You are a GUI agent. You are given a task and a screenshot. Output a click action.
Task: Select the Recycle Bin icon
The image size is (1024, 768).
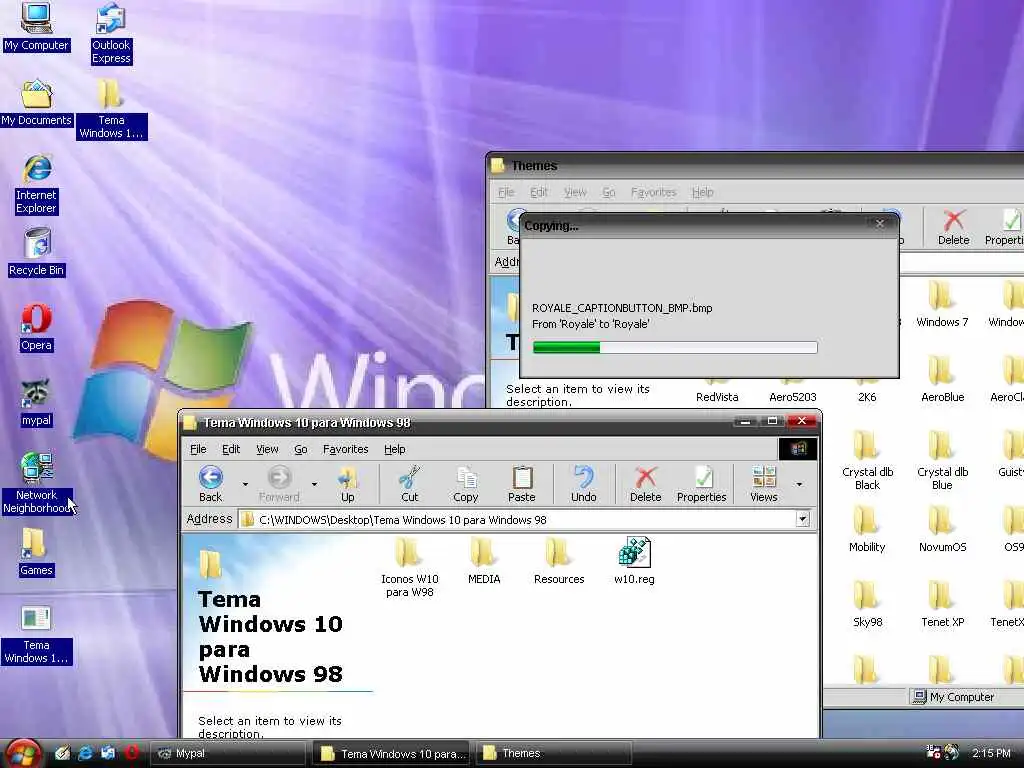coord(37,252)
